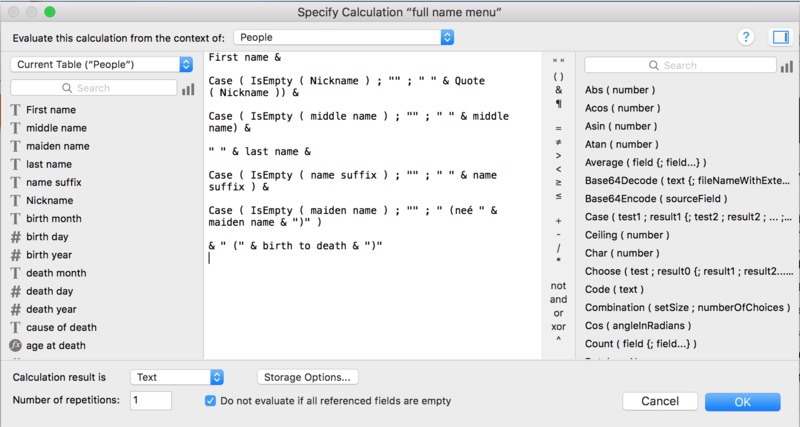Insert the parentheses operator
800x427 pixels.
[558, 77]
